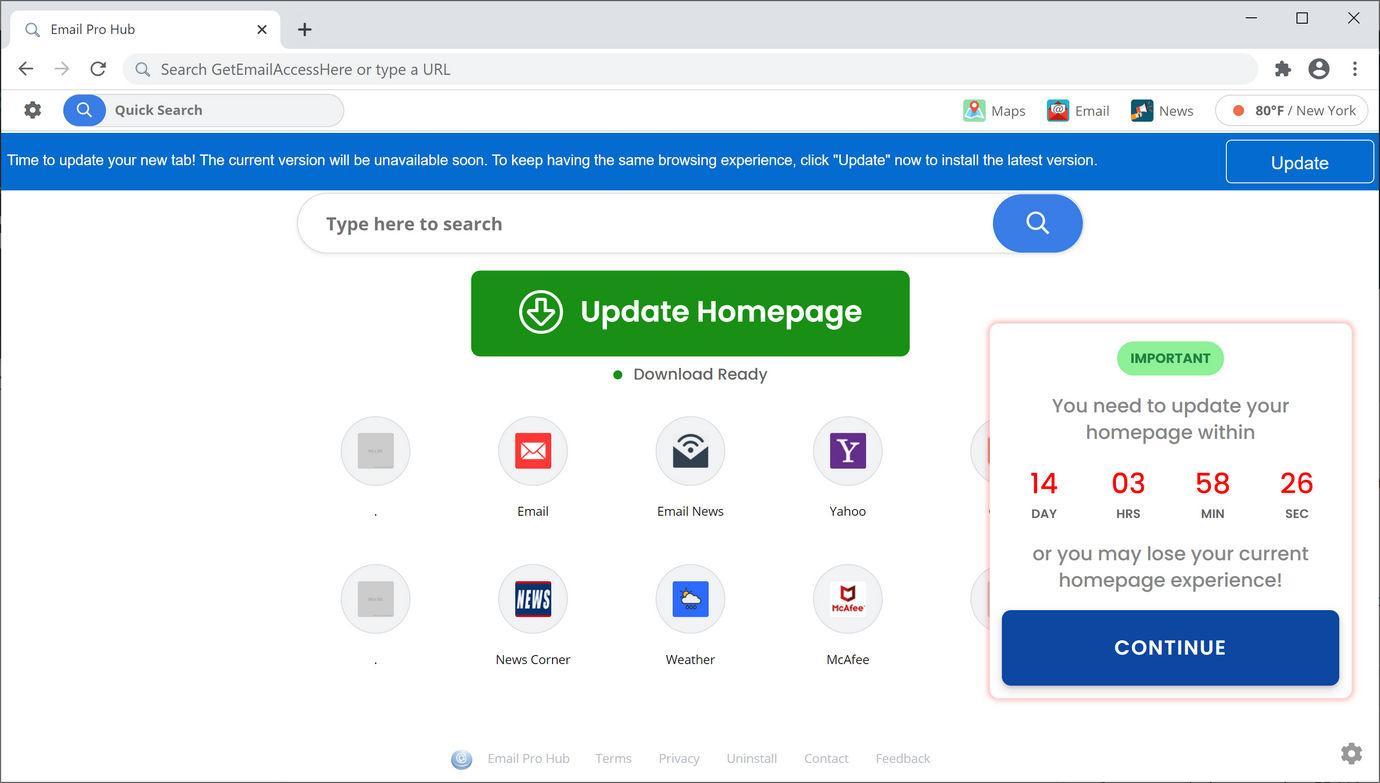Open the News toolbar shortcut
The width and height of the screenshot is (1380, 783).
(x=1162, y=110)
